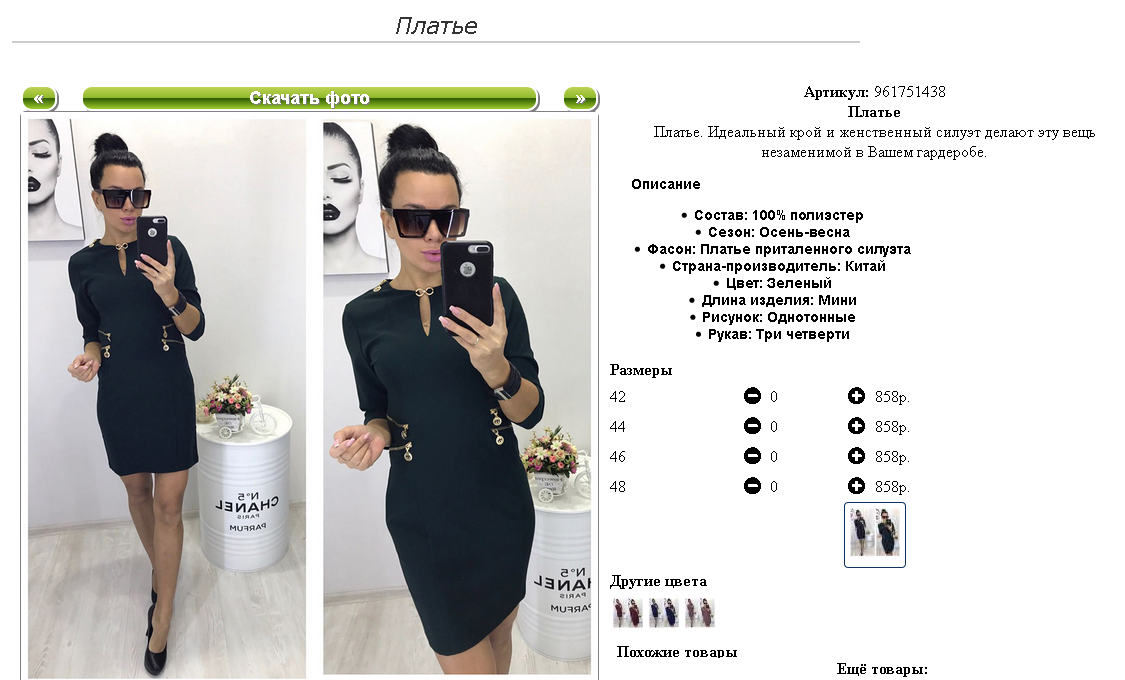Reduce quantity for size 48
The height and width of the screenshot is (680, 1125).
tap(752, 486)
